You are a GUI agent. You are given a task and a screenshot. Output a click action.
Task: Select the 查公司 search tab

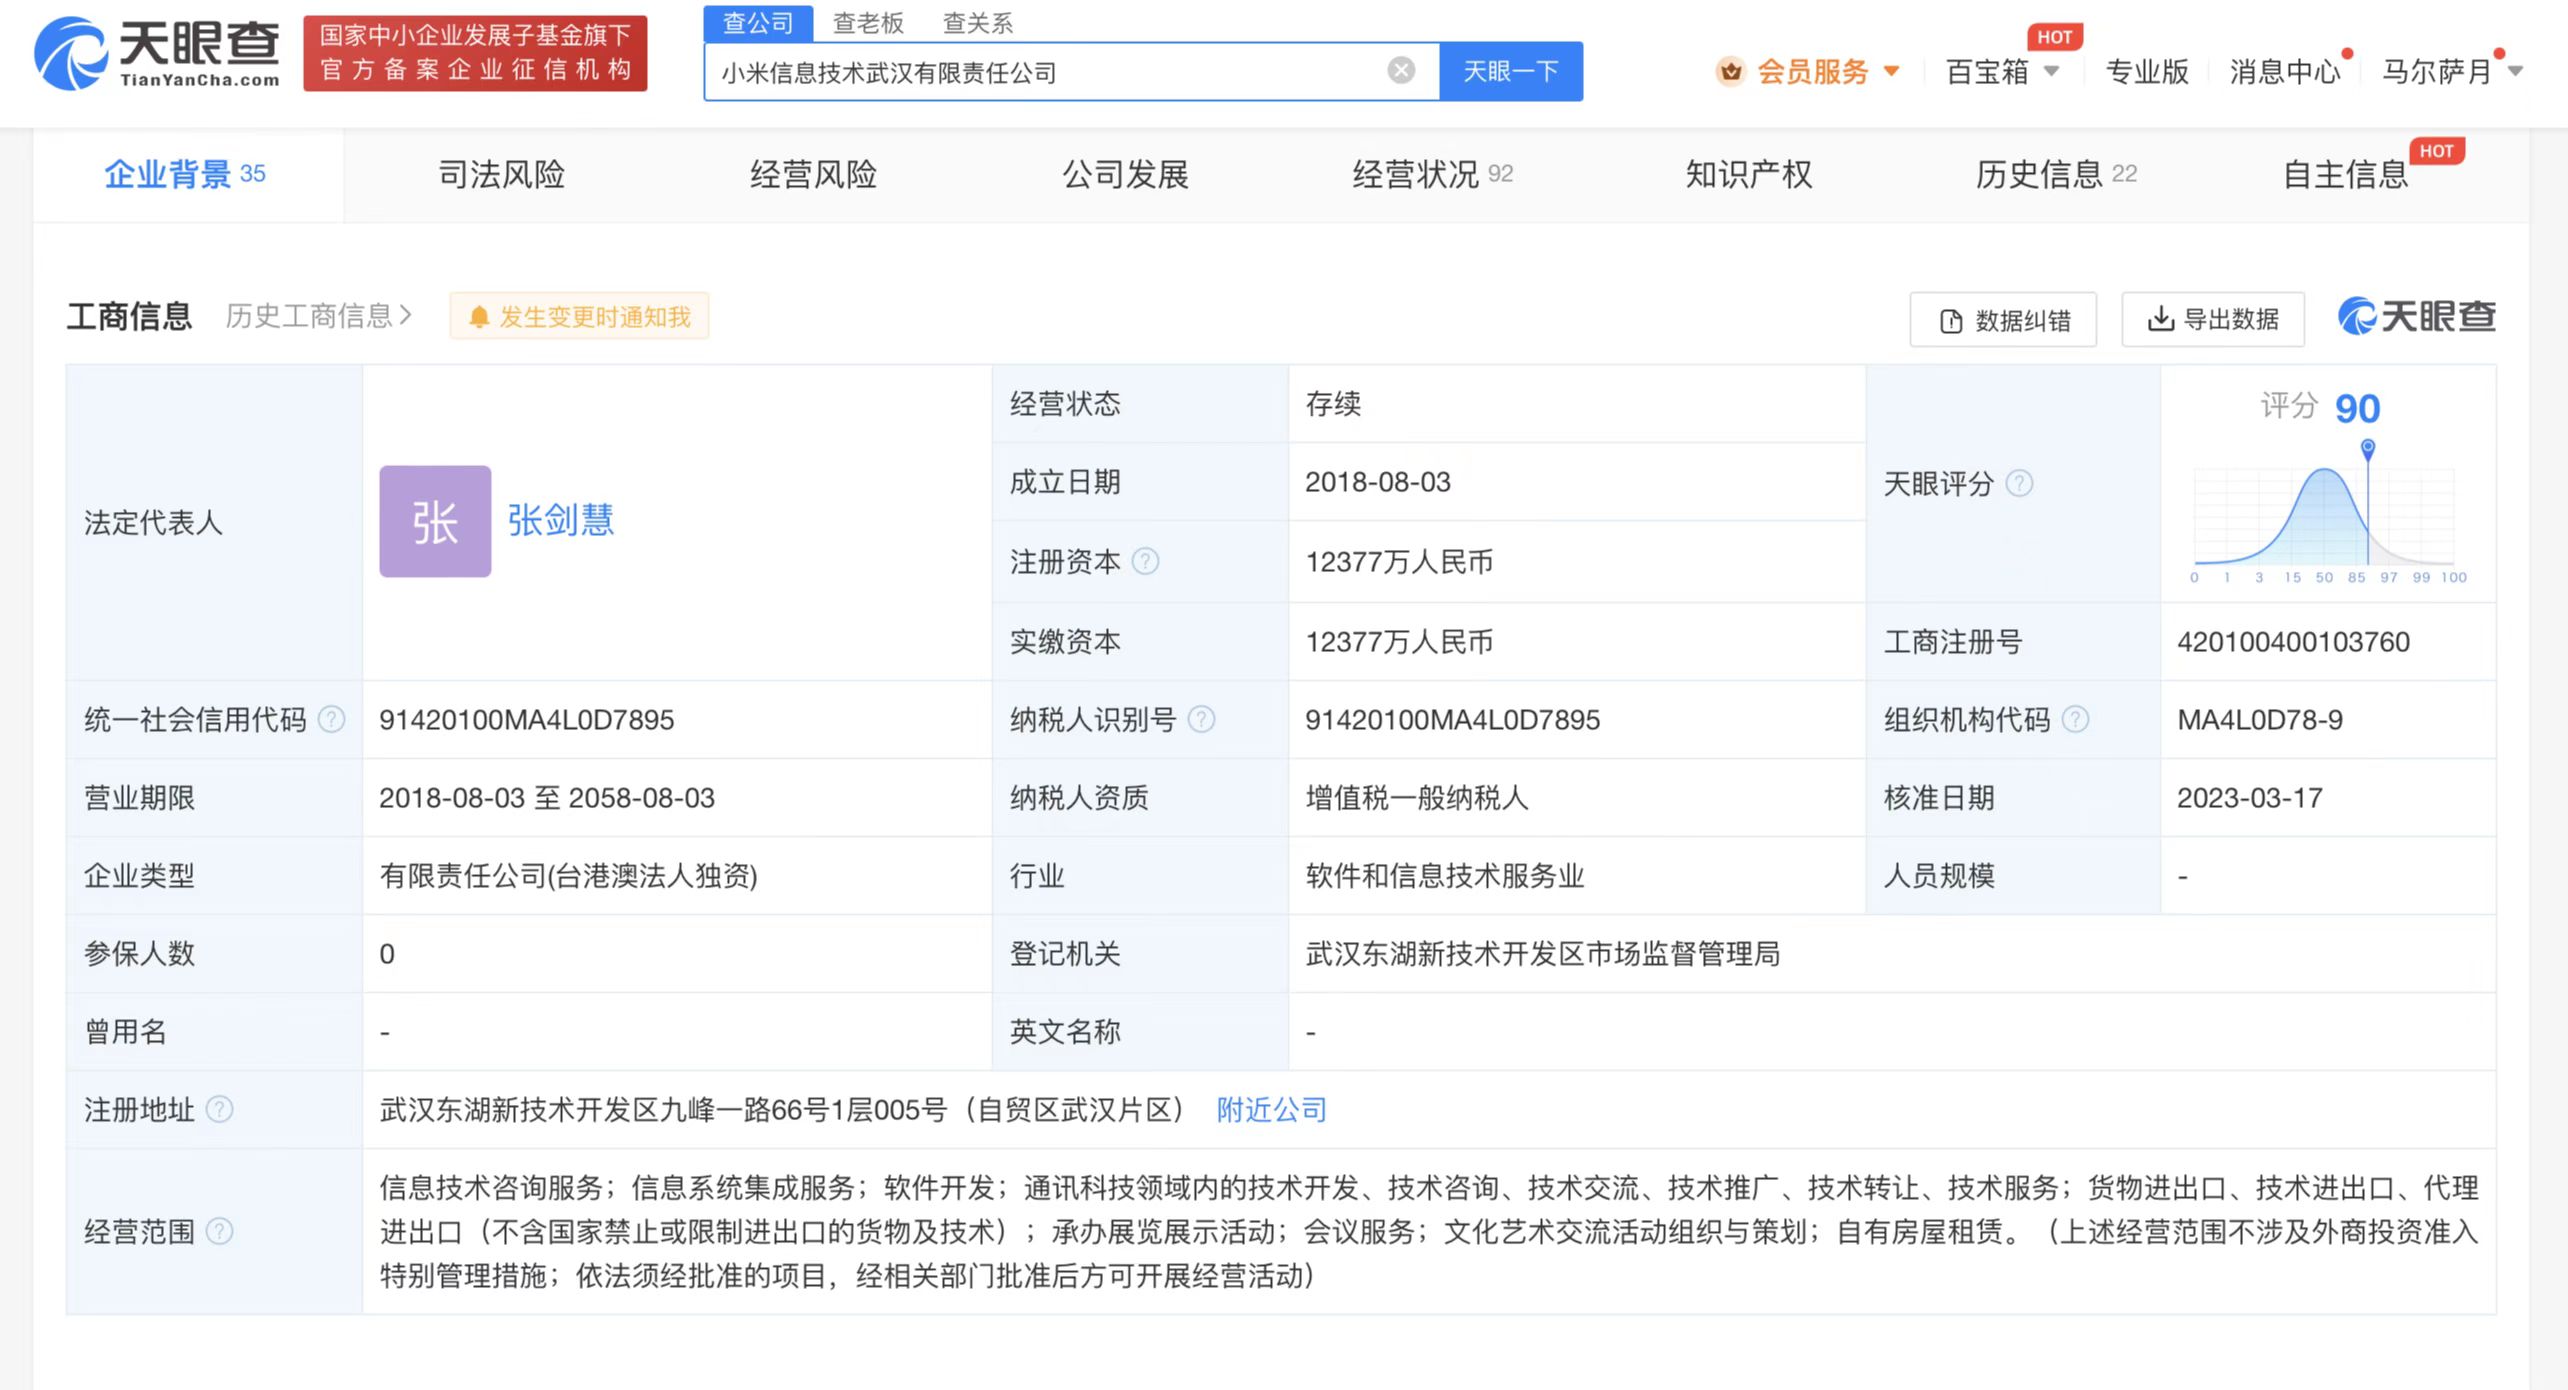pyautogui.click(x=758, y=23)
